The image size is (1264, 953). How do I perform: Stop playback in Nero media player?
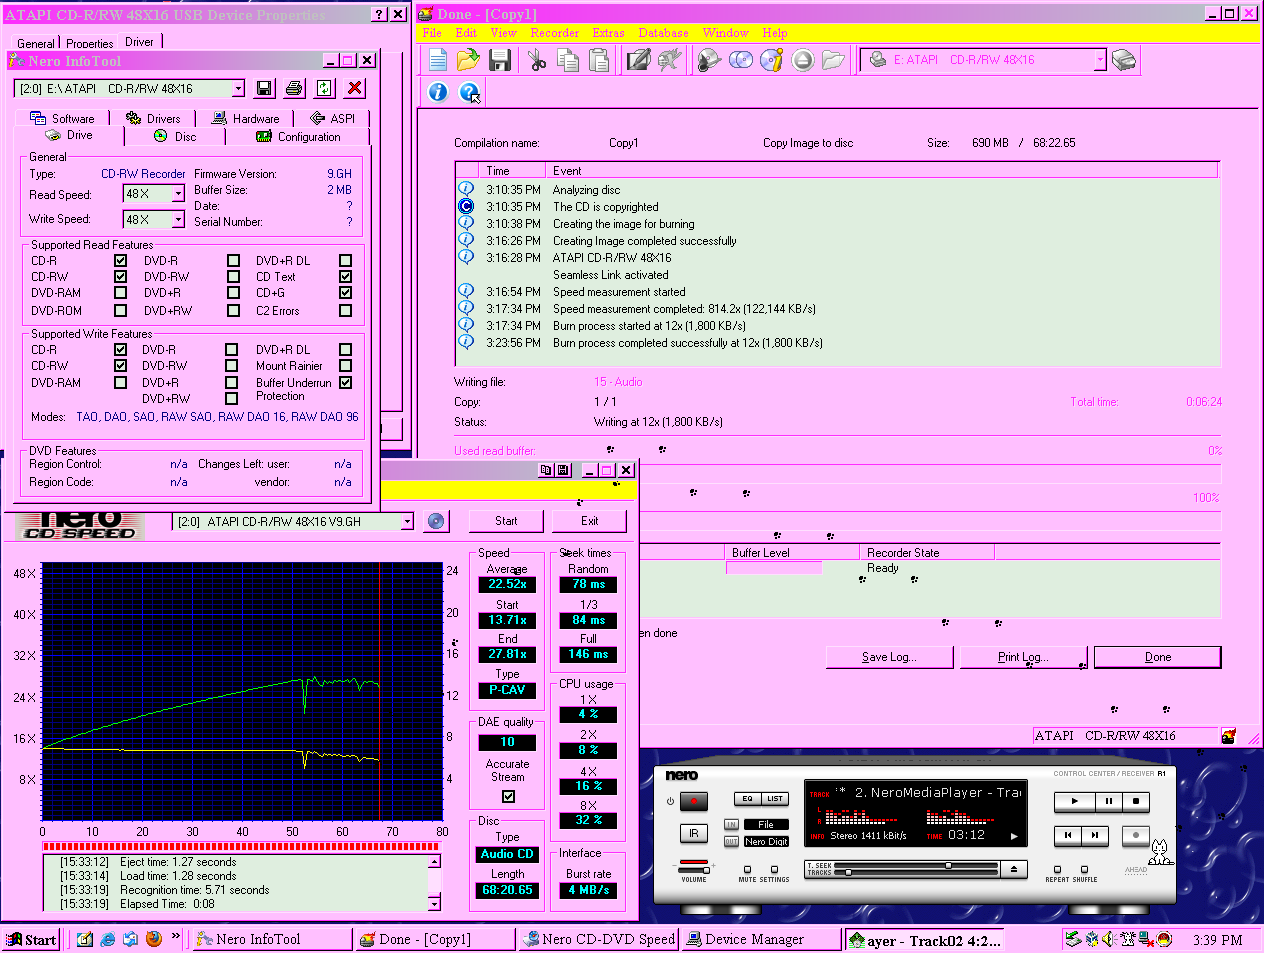[1135, 801]
